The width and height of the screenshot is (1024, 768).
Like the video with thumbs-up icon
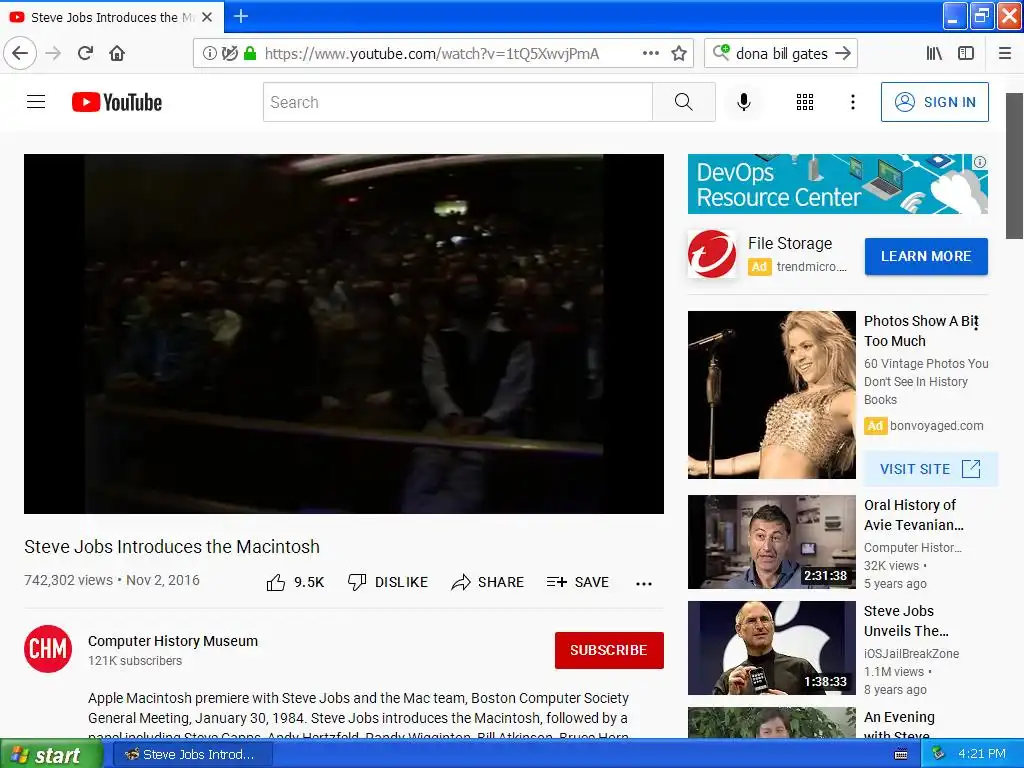(x=295, y=582)
